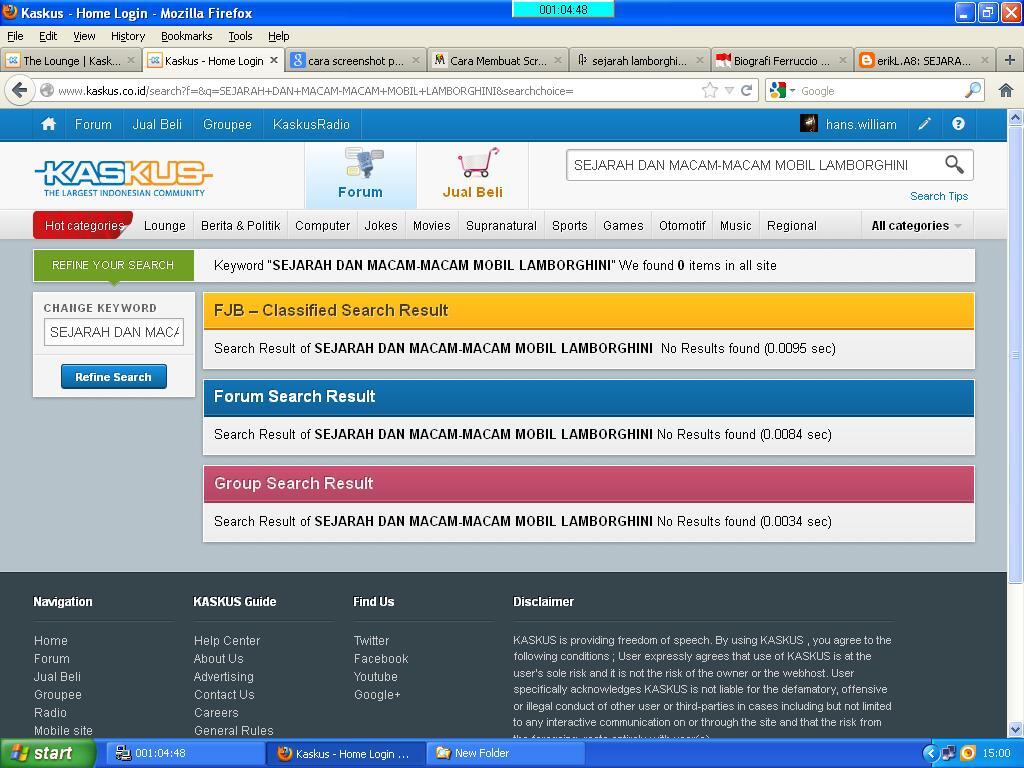Open Help Center footer link
Image resolution: width=1024 pixels, height=768 pixels.
[x=227, y=641]
